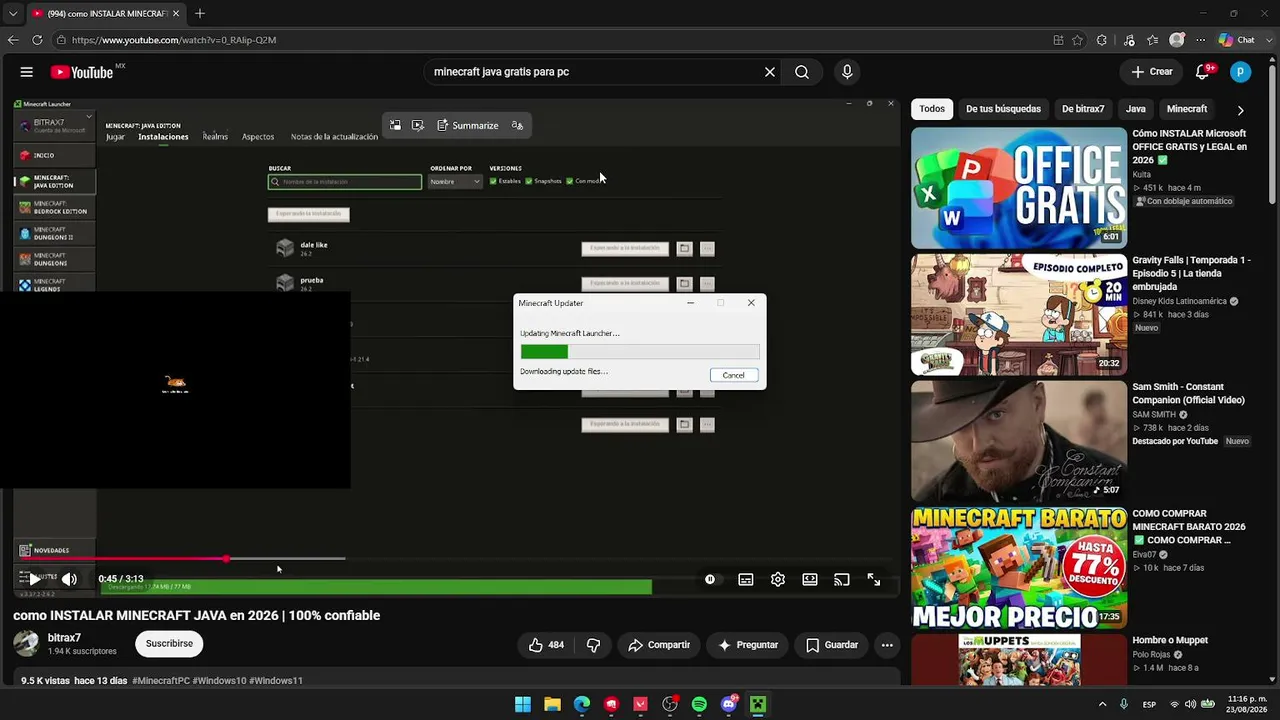Open File Explorer from the taskbar

pyautogui.click(x=552, y=704)
